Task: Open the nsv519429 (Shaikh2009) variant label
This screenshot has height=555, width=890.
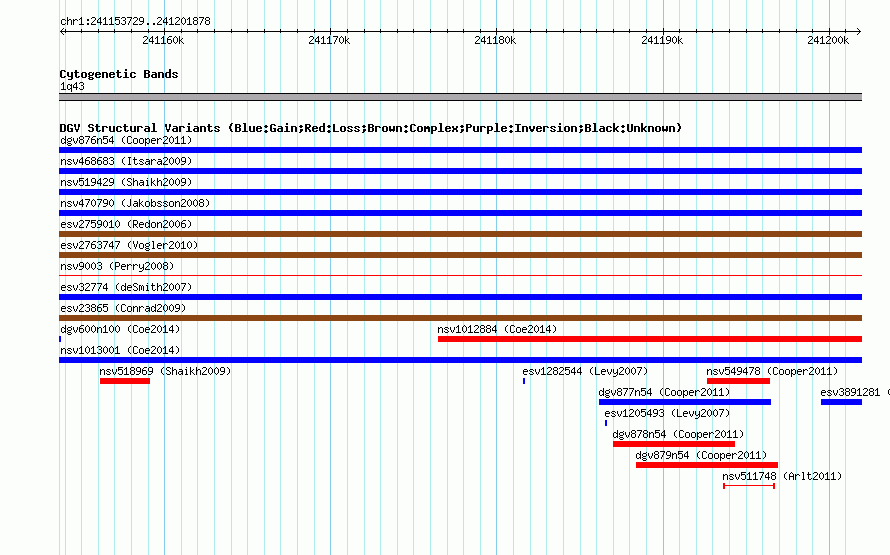Action: pos(126,182)
